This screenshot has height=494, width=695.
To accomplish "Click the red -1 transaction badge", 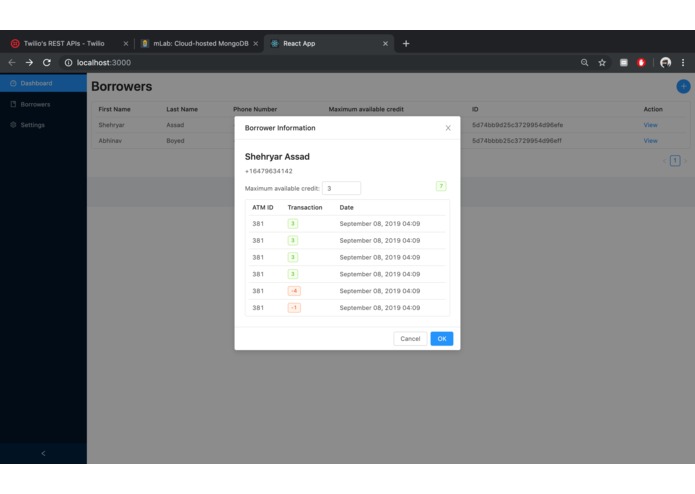I will (294, 307).
